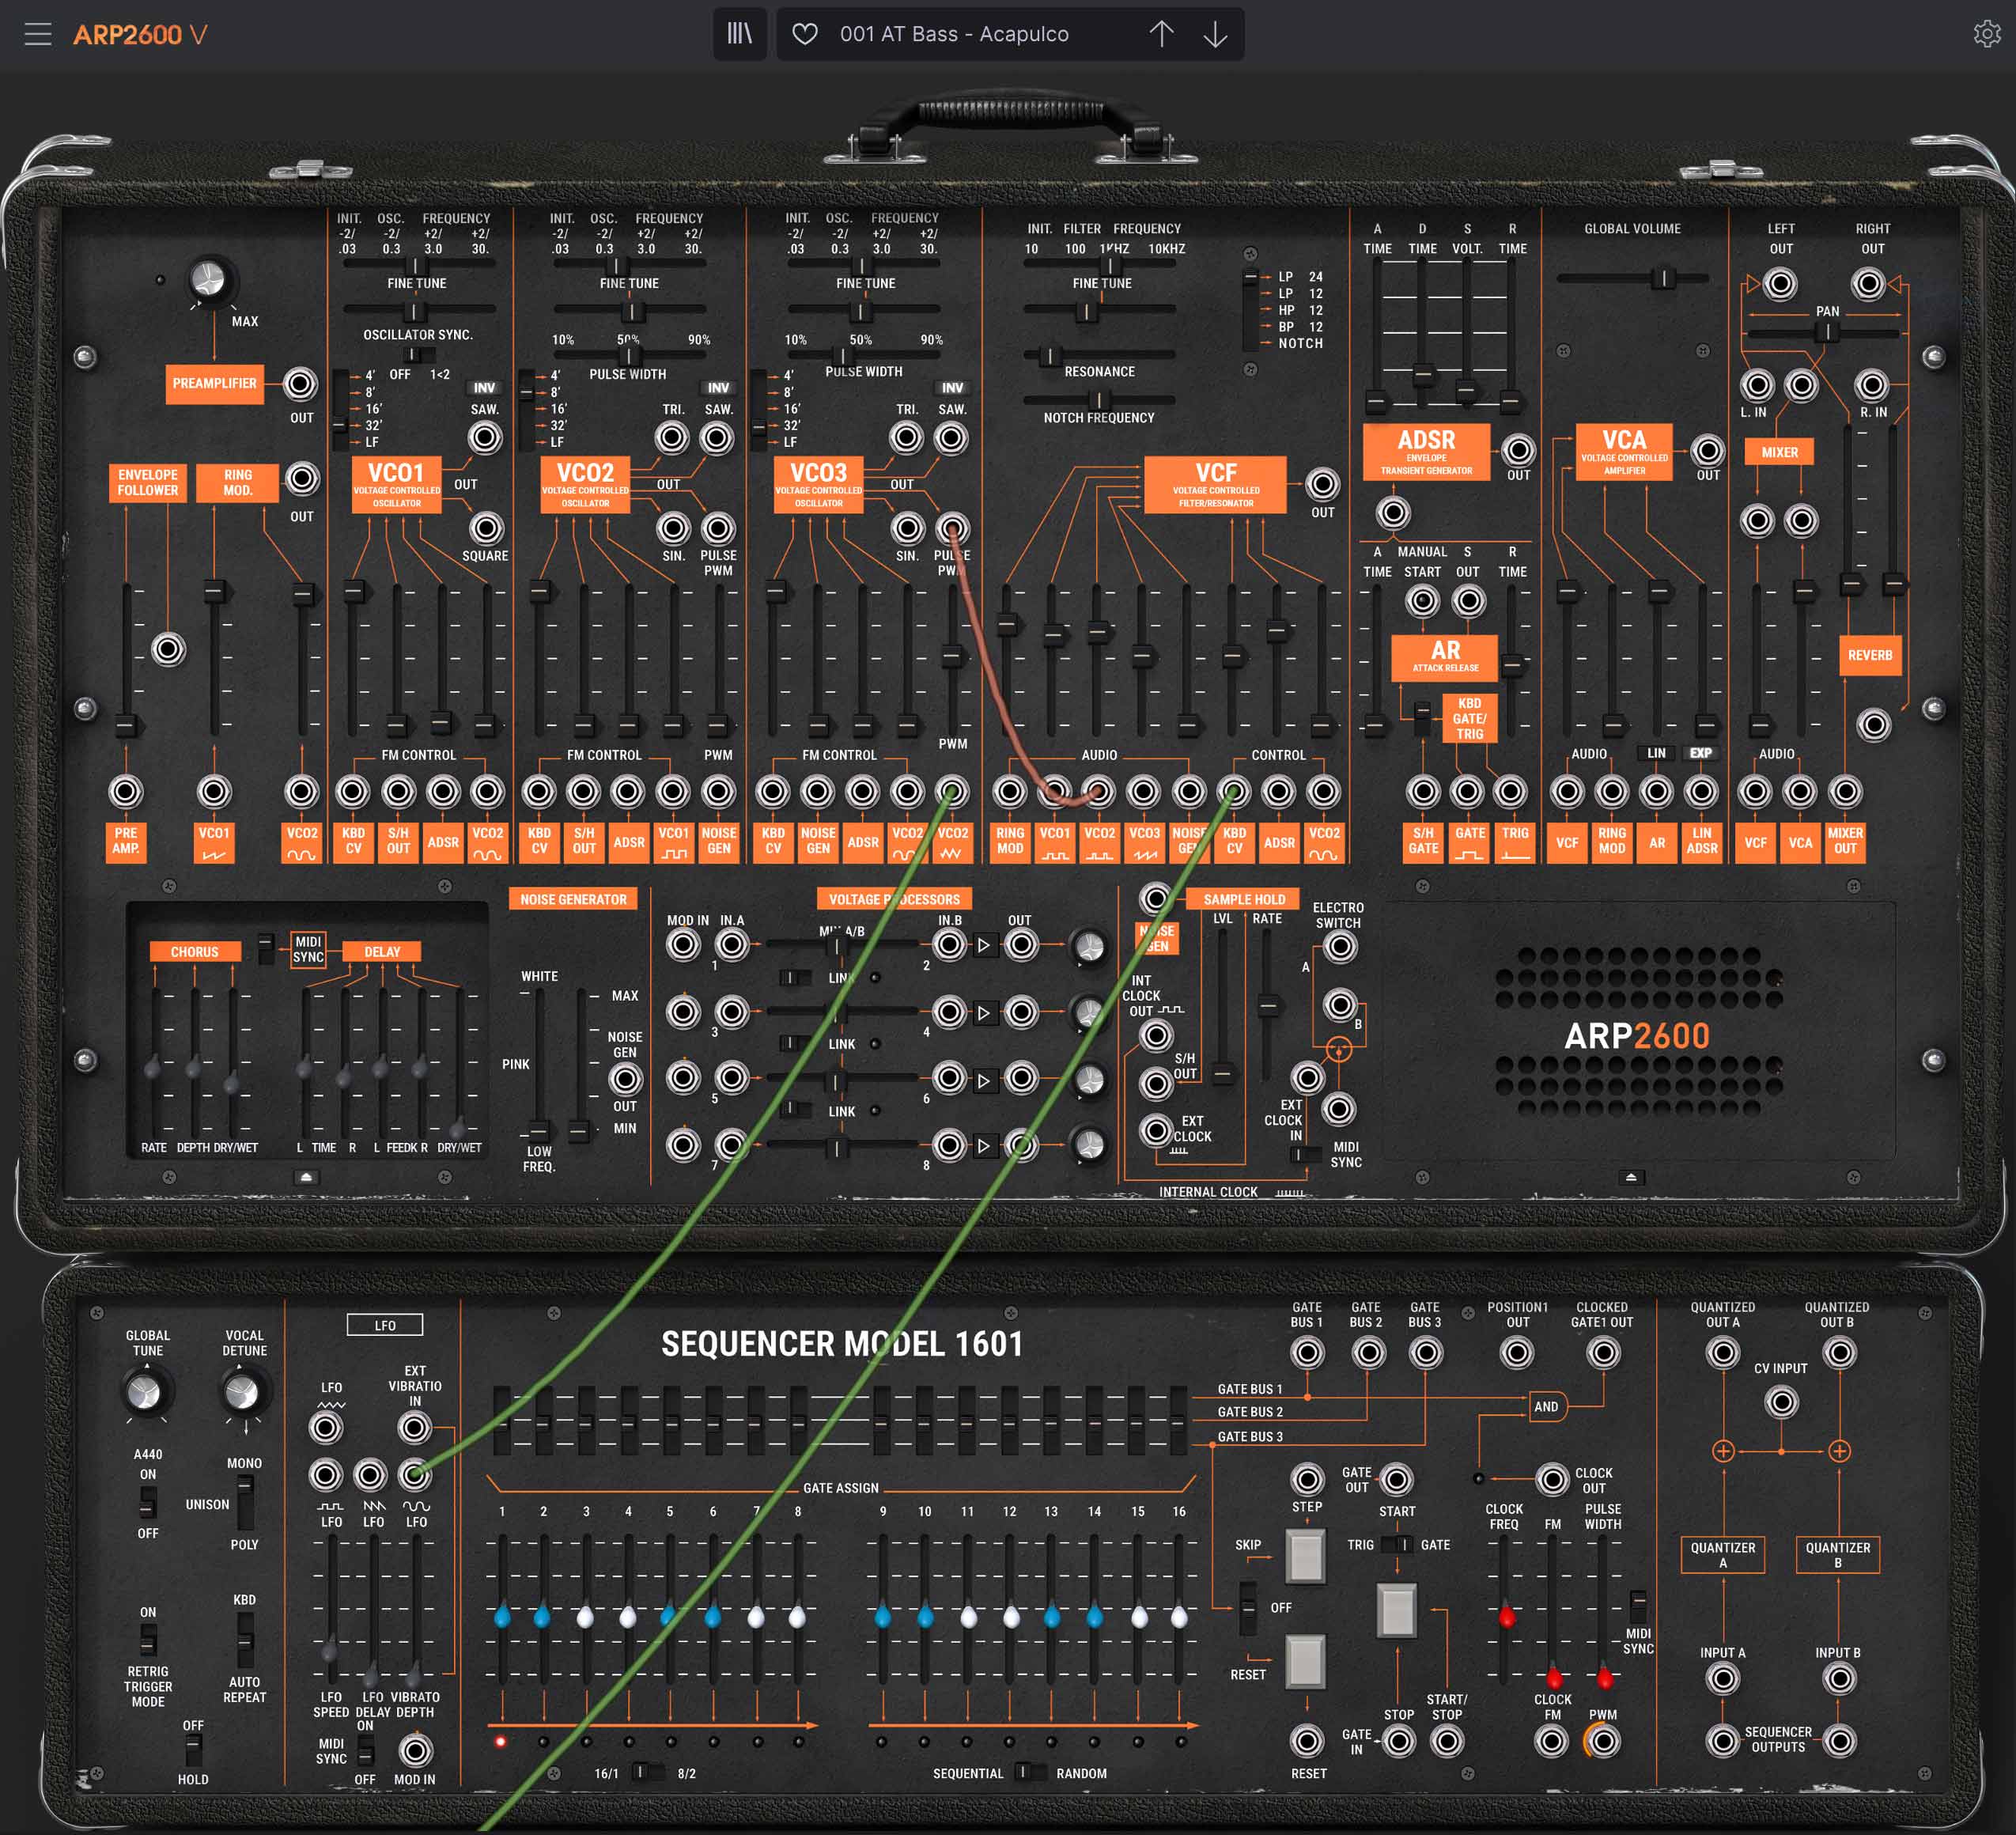
Task: Click the Global Tune knob
Action: pos(145,1391)
